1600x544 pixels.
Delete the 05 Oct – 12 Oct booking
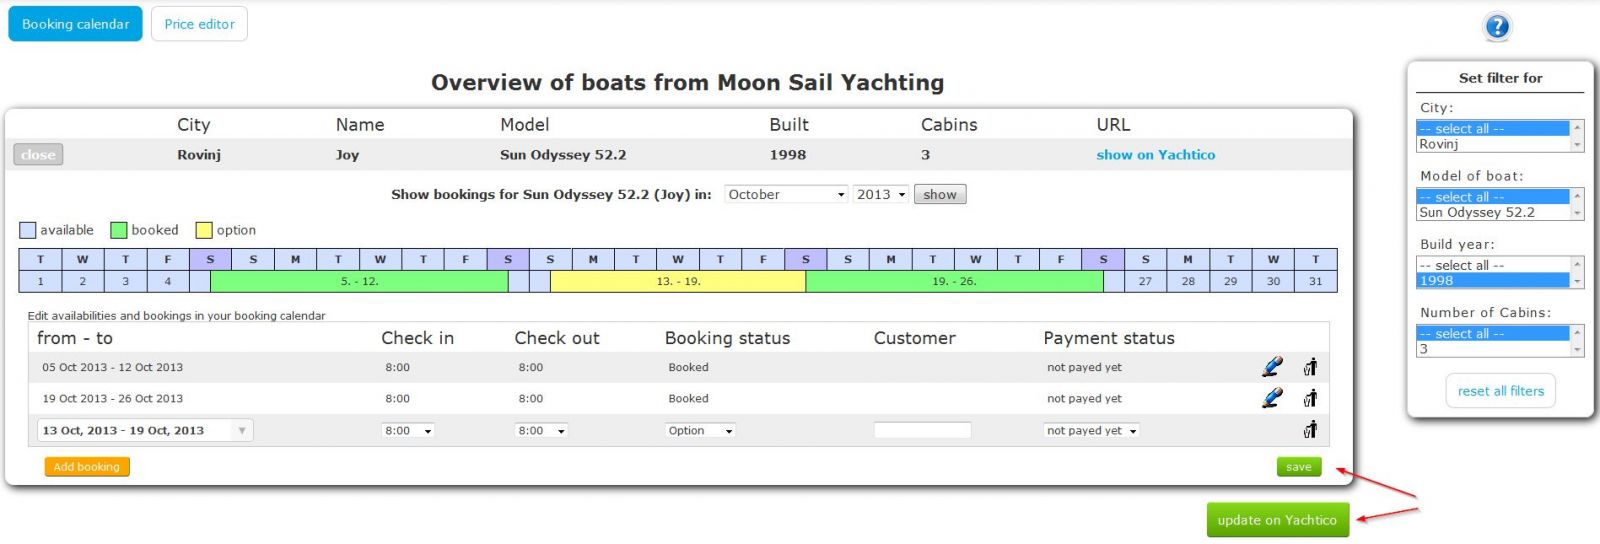click(x=1310, y=367)
